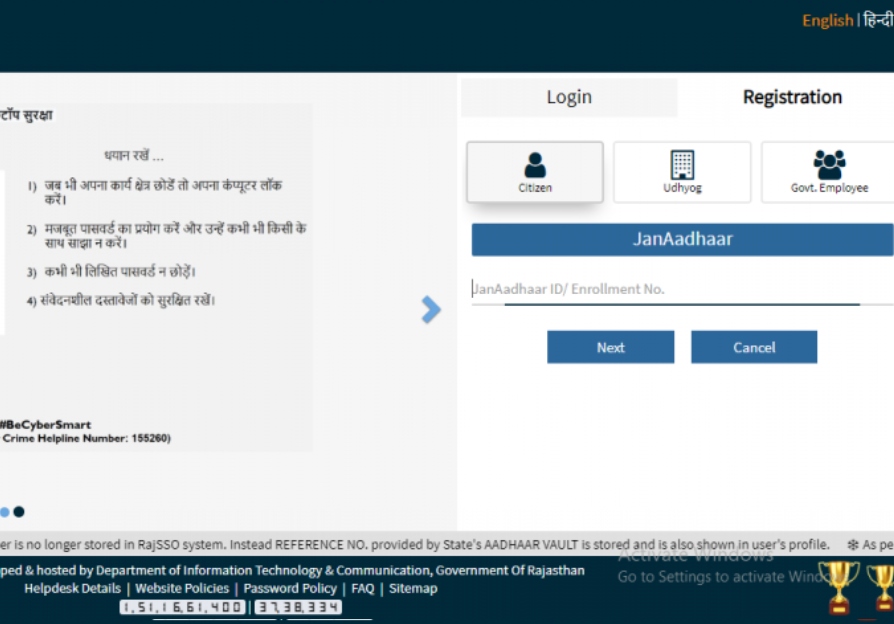The width and height of the screenshot is (894, 624).
Task: Click Crime Helpline Number 155260 text
Action: (86, 438)
